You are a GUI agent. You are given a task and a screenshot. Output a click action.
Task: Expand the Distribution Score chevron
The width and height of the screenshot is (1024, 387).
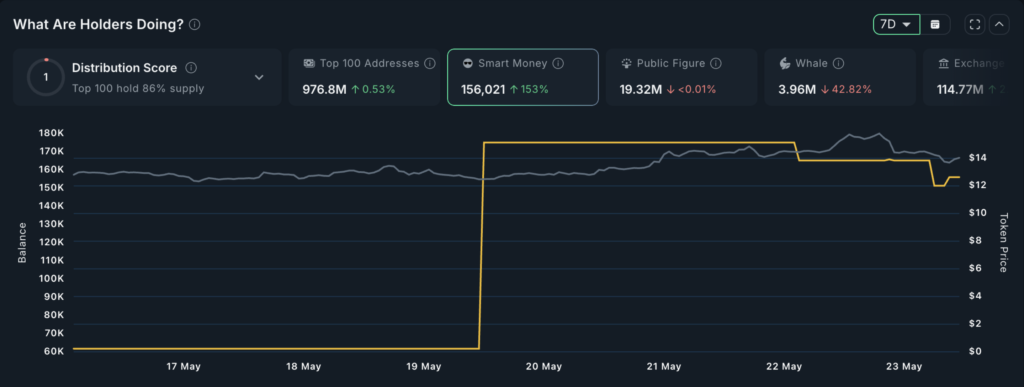point(259,77)
